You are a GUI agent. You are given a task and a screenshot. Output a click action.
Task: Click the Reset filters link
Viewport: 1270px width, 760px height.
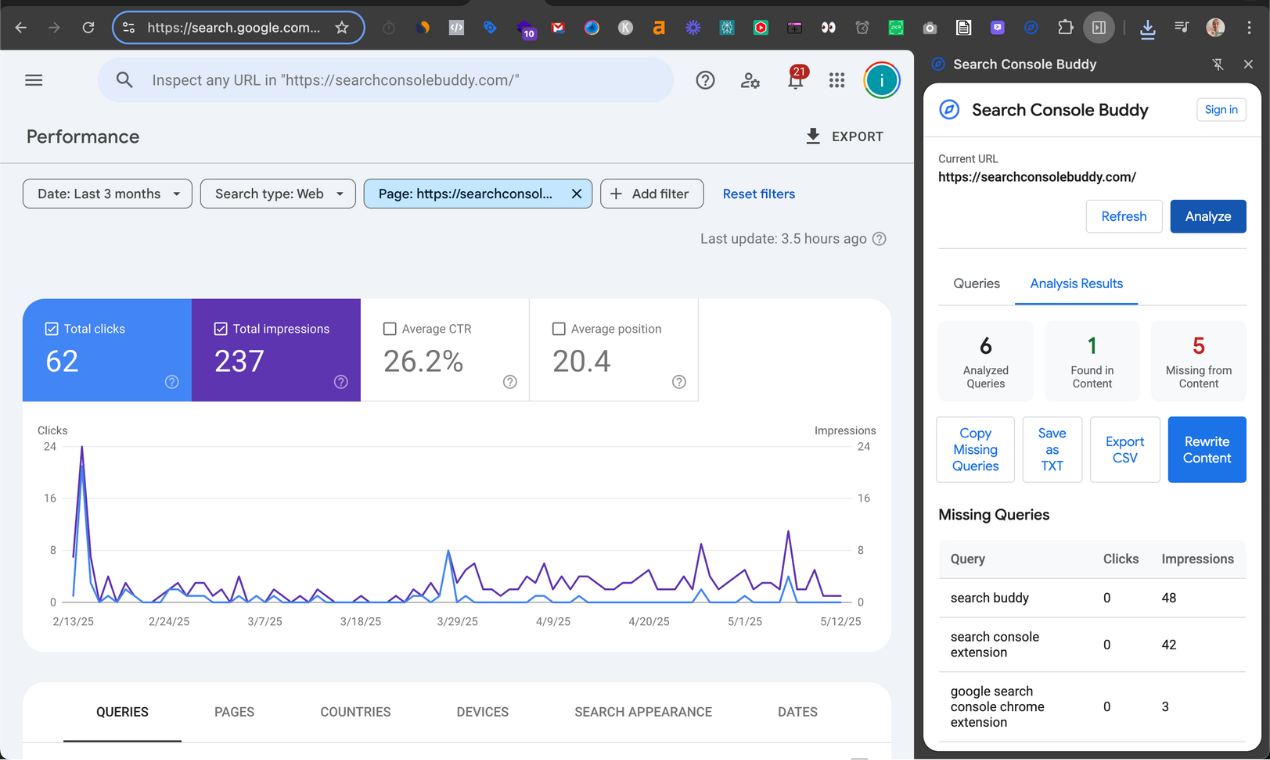[758, 194]
